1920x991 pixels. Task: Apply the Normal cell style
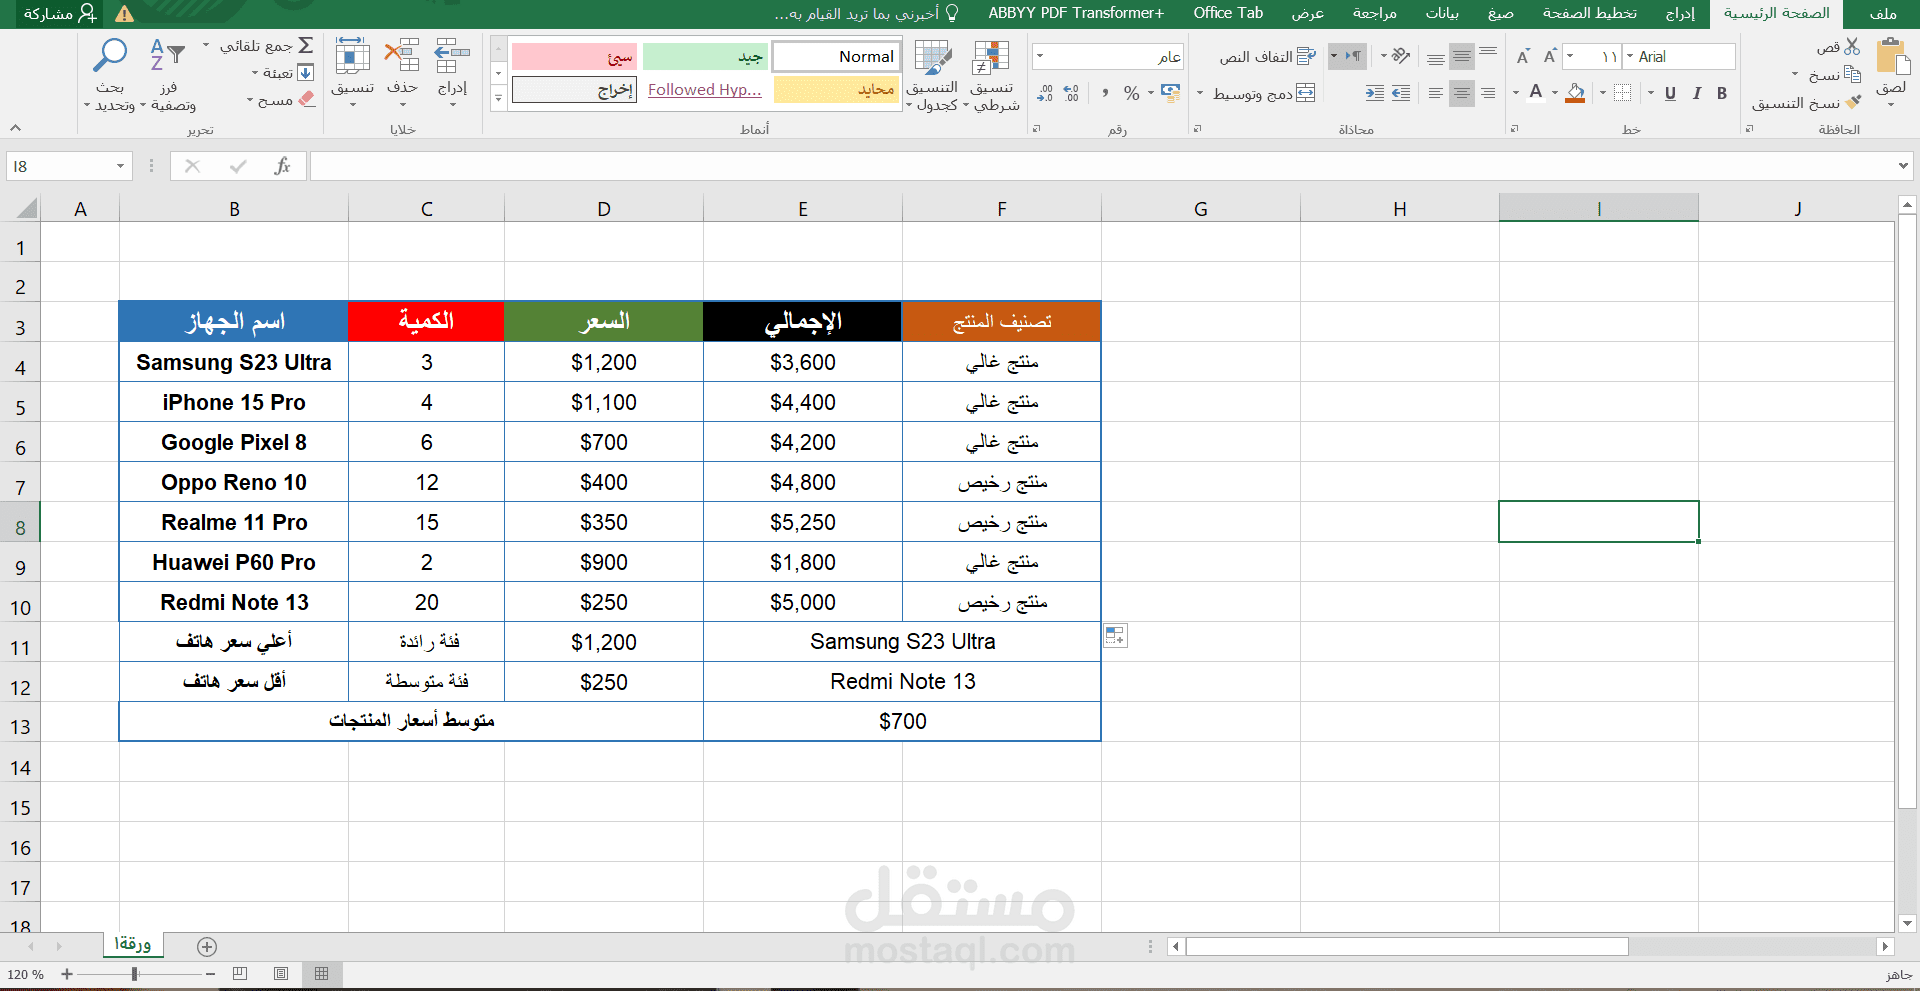[x=836, y=57]
